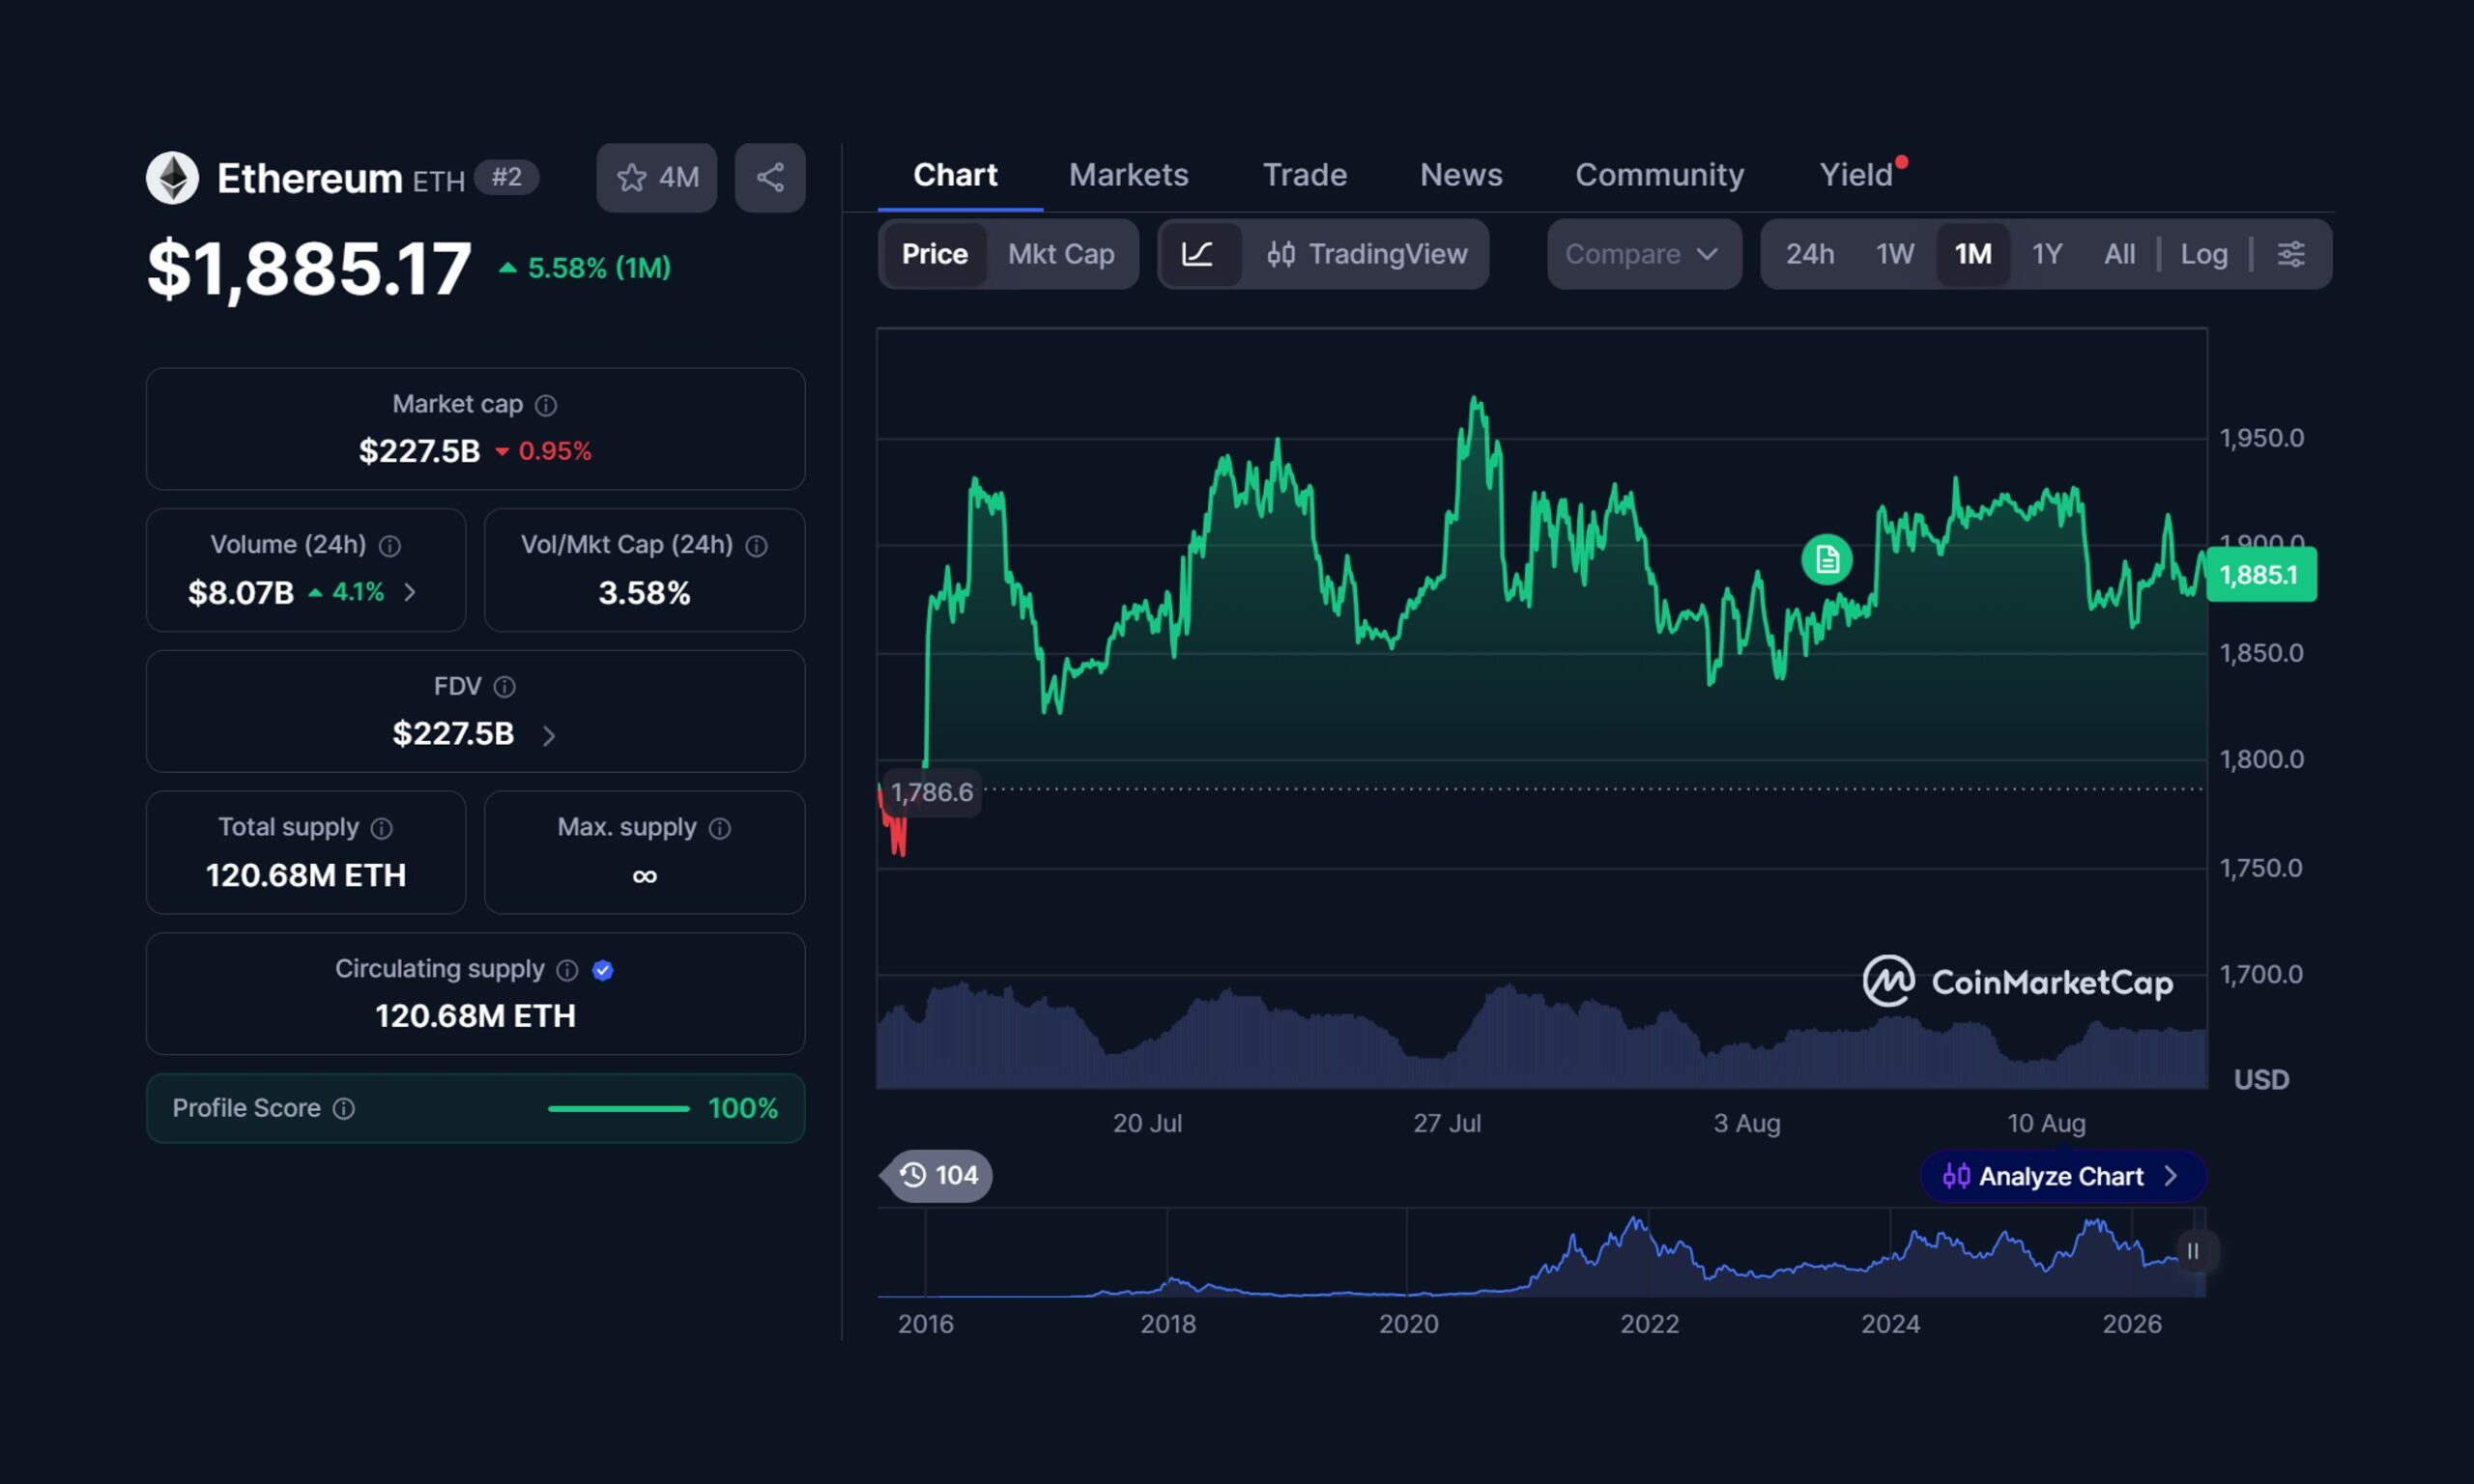The width and height of the screenshot is (2474, 1484).
Task: Click the 100% profile score value
Action: click(742, 1109)
